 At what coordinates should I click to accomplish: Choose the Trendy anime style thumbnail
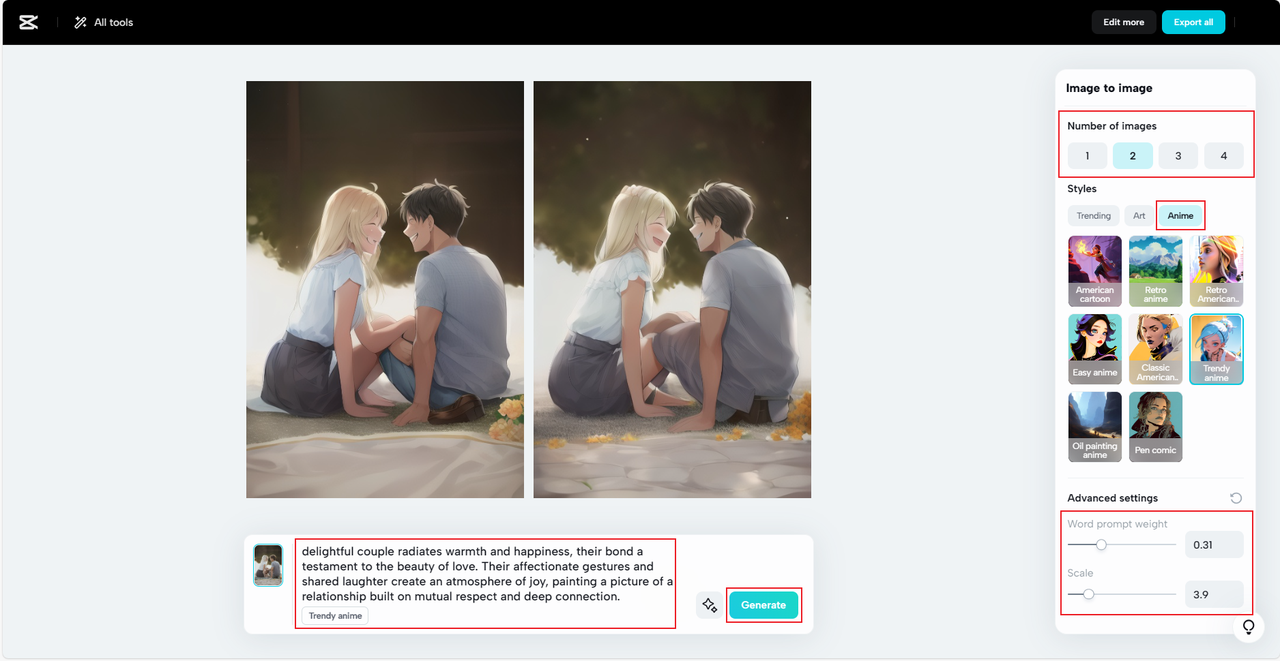coord(1217,349)
